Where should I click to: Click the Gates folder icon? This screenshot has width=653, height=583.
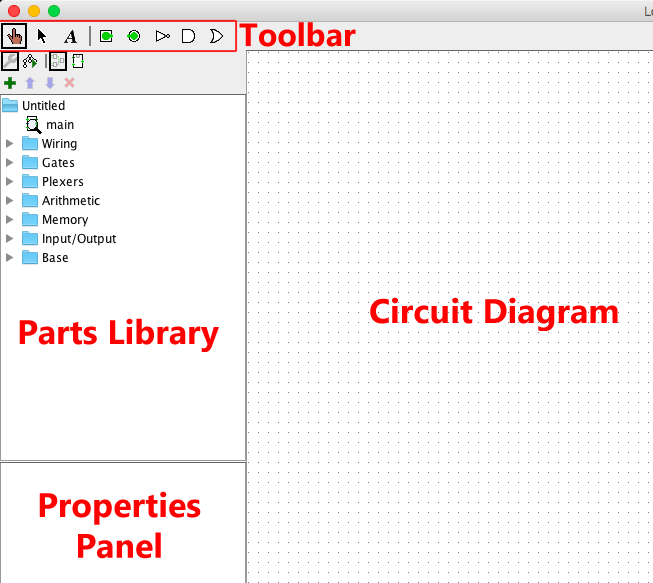pos(30,162)
